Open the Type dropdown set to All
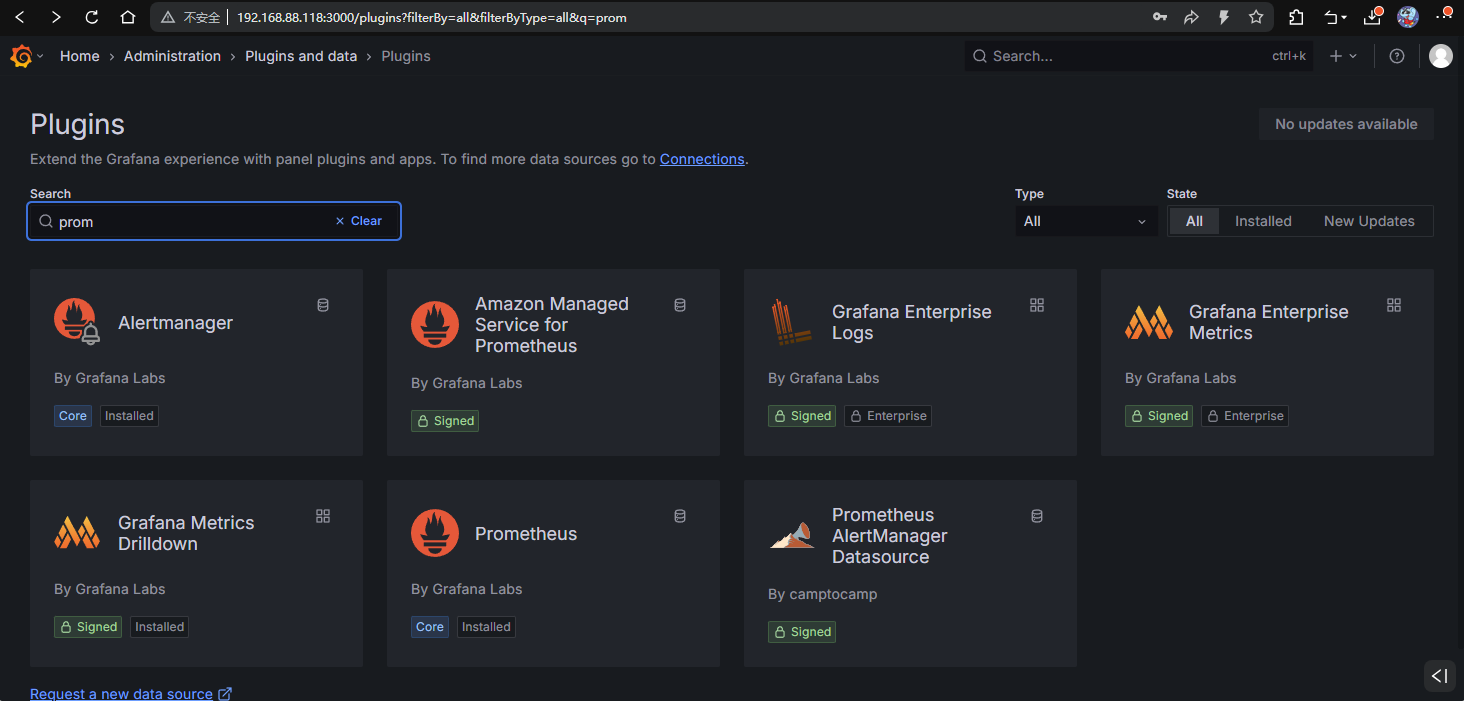 point(1086,221)
